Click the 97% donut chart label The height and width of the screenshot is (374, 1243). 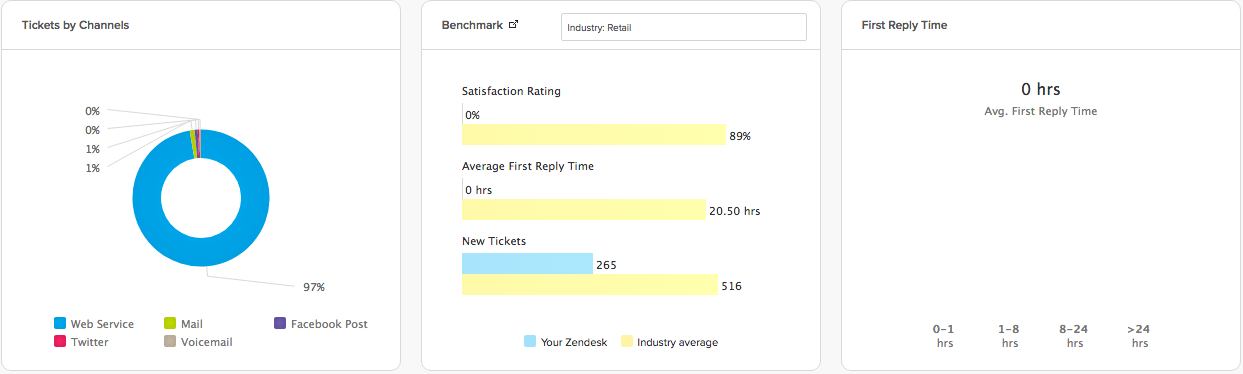tap(314, 287)
